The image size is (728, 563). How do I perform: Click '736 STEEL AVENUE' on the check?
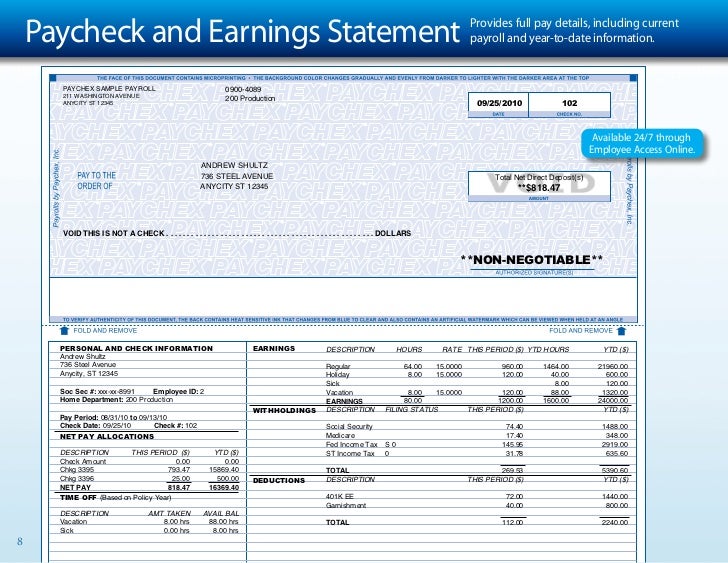point(237,176)
